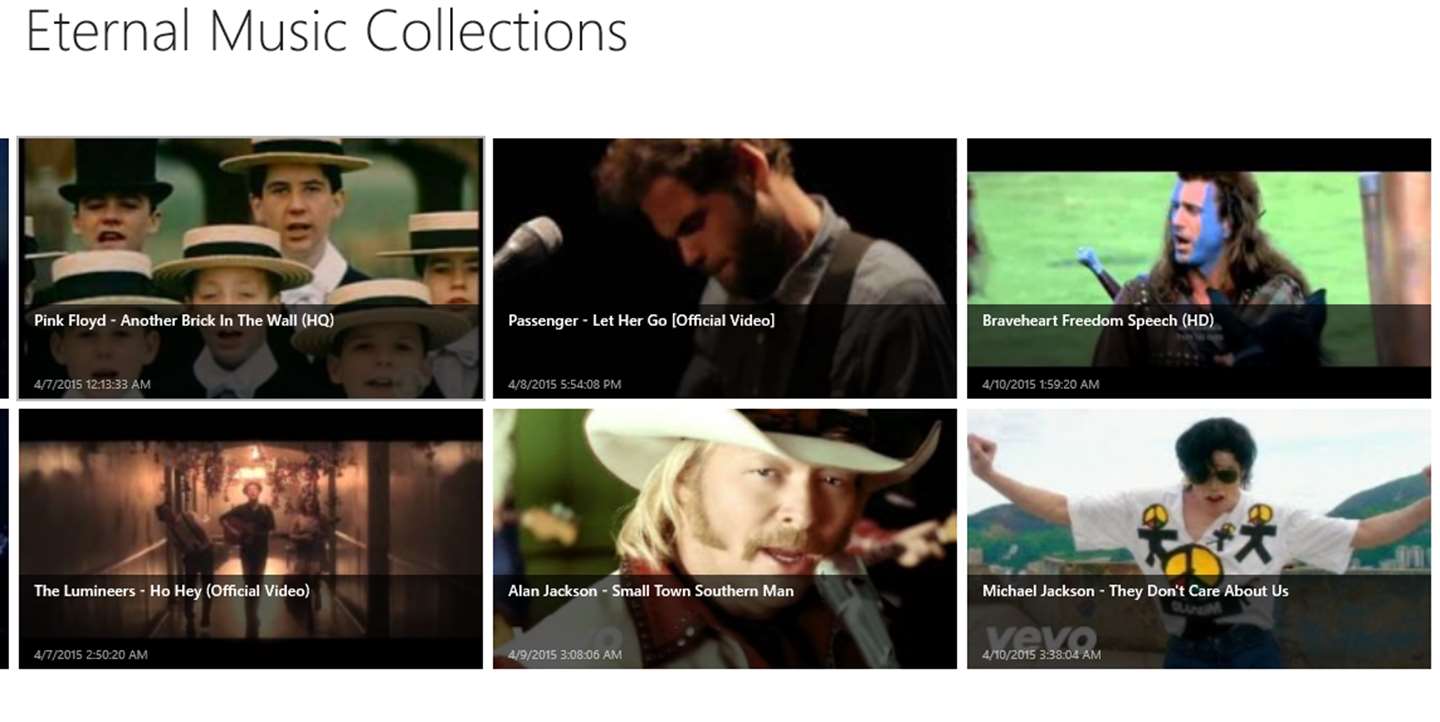The image size is (1440, 722).
Task: Open The Lumineers Ho Hey video tile
Action: point(251,539)
